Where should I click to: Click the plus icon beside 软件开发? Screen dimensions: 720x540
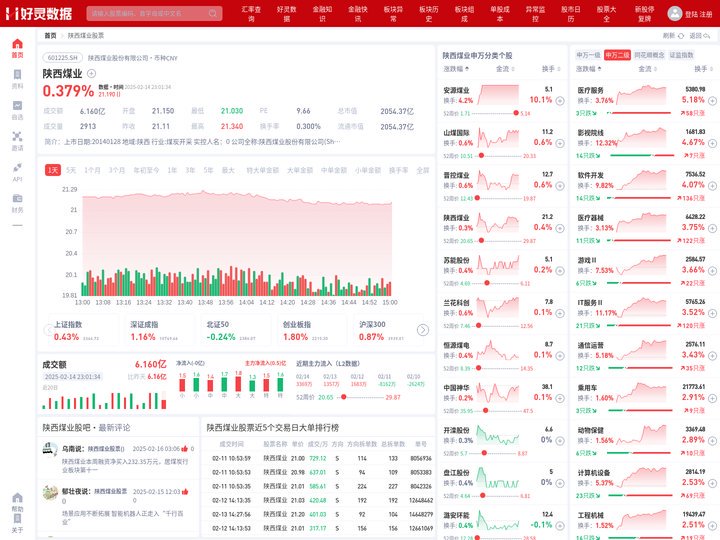click(x=712, y=186)
